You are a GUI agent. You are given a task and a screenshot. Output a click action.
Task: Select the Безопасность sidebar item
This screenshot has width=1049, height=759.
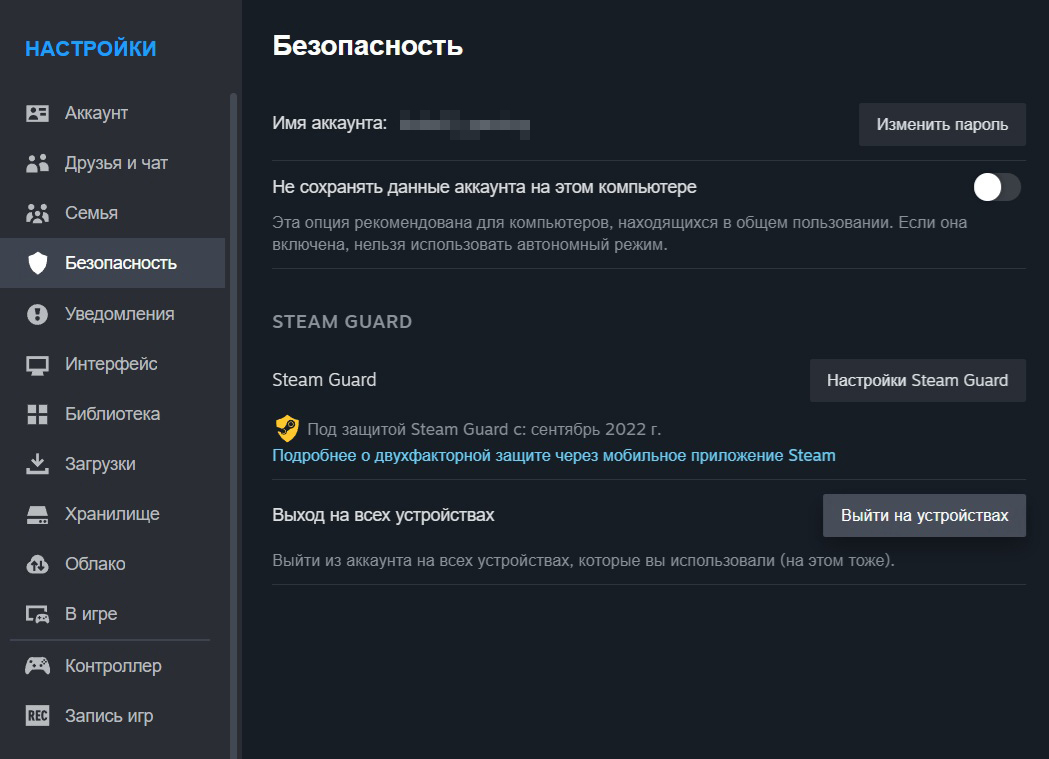click(112, 263)
